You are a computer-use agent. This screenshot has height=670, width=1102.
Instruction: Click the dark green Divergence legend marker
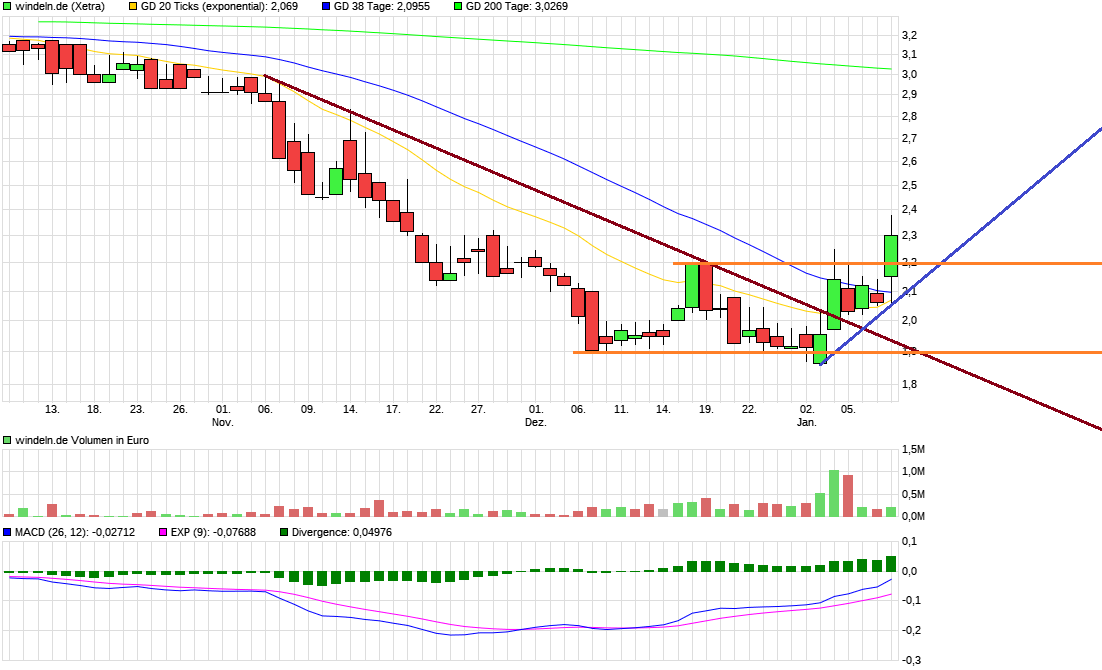coord(284,532)
